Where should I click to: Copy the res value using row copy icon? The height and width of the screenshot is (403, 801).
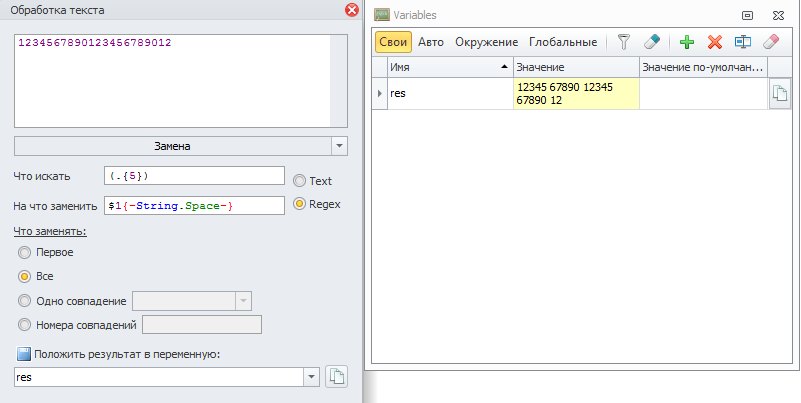(x=780, y=93)
